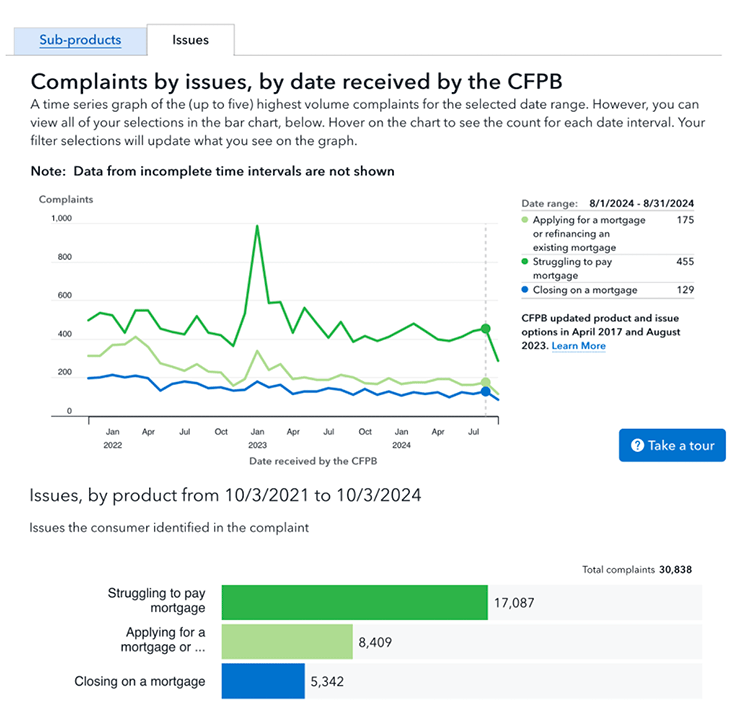Click the light green Applying for a mortgage bar
This screenshot has width=750, height=715.
point(287,642)
